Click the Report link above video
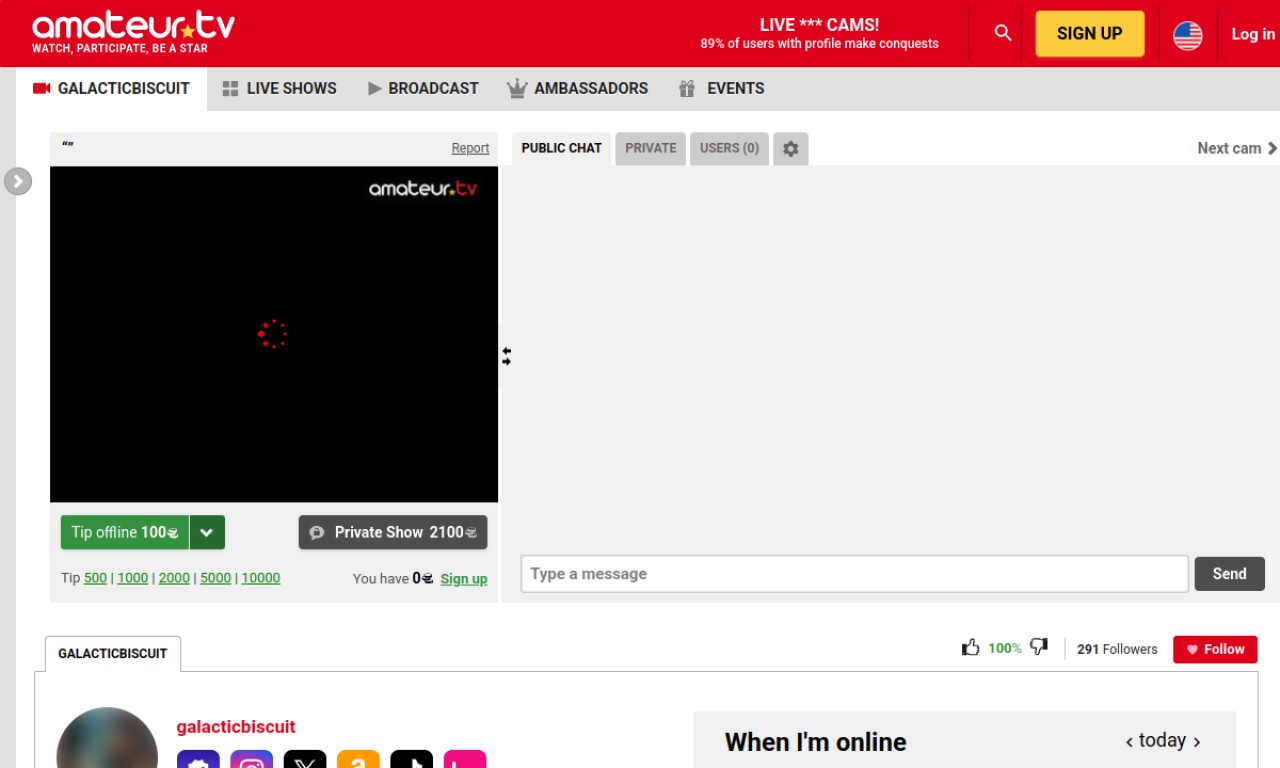 coord(470,148)
